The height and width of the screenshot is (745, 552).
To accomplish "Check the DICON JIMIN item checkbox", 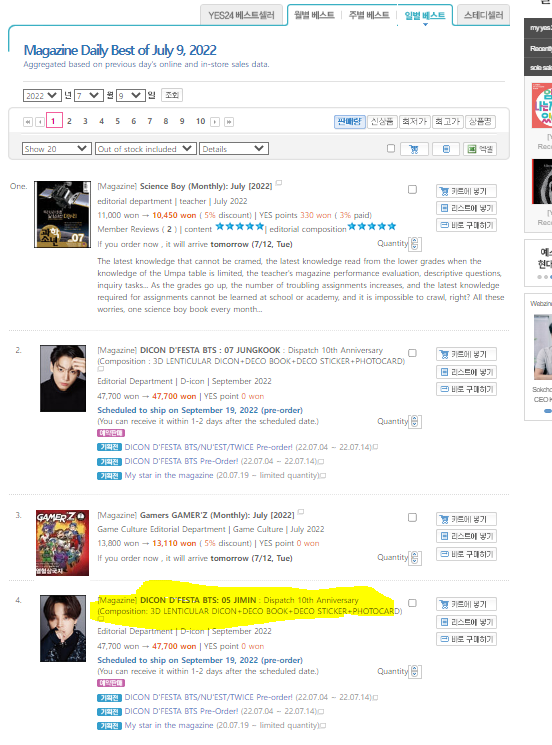I will pos(412,603).
